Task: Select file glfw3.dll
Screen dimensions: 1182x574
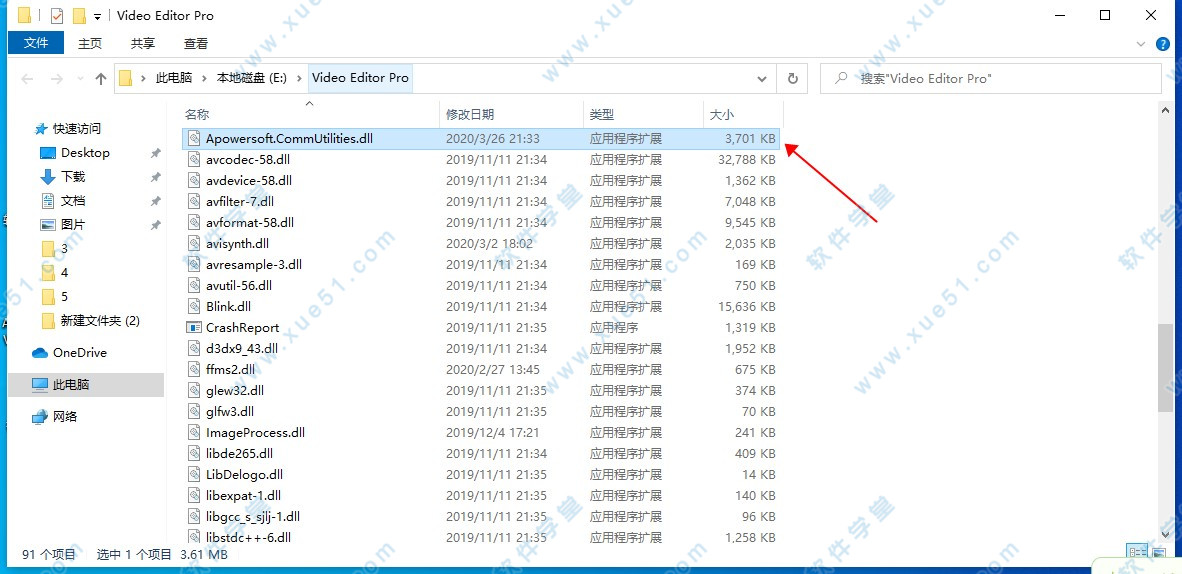Action: click(x=482, y=412)
